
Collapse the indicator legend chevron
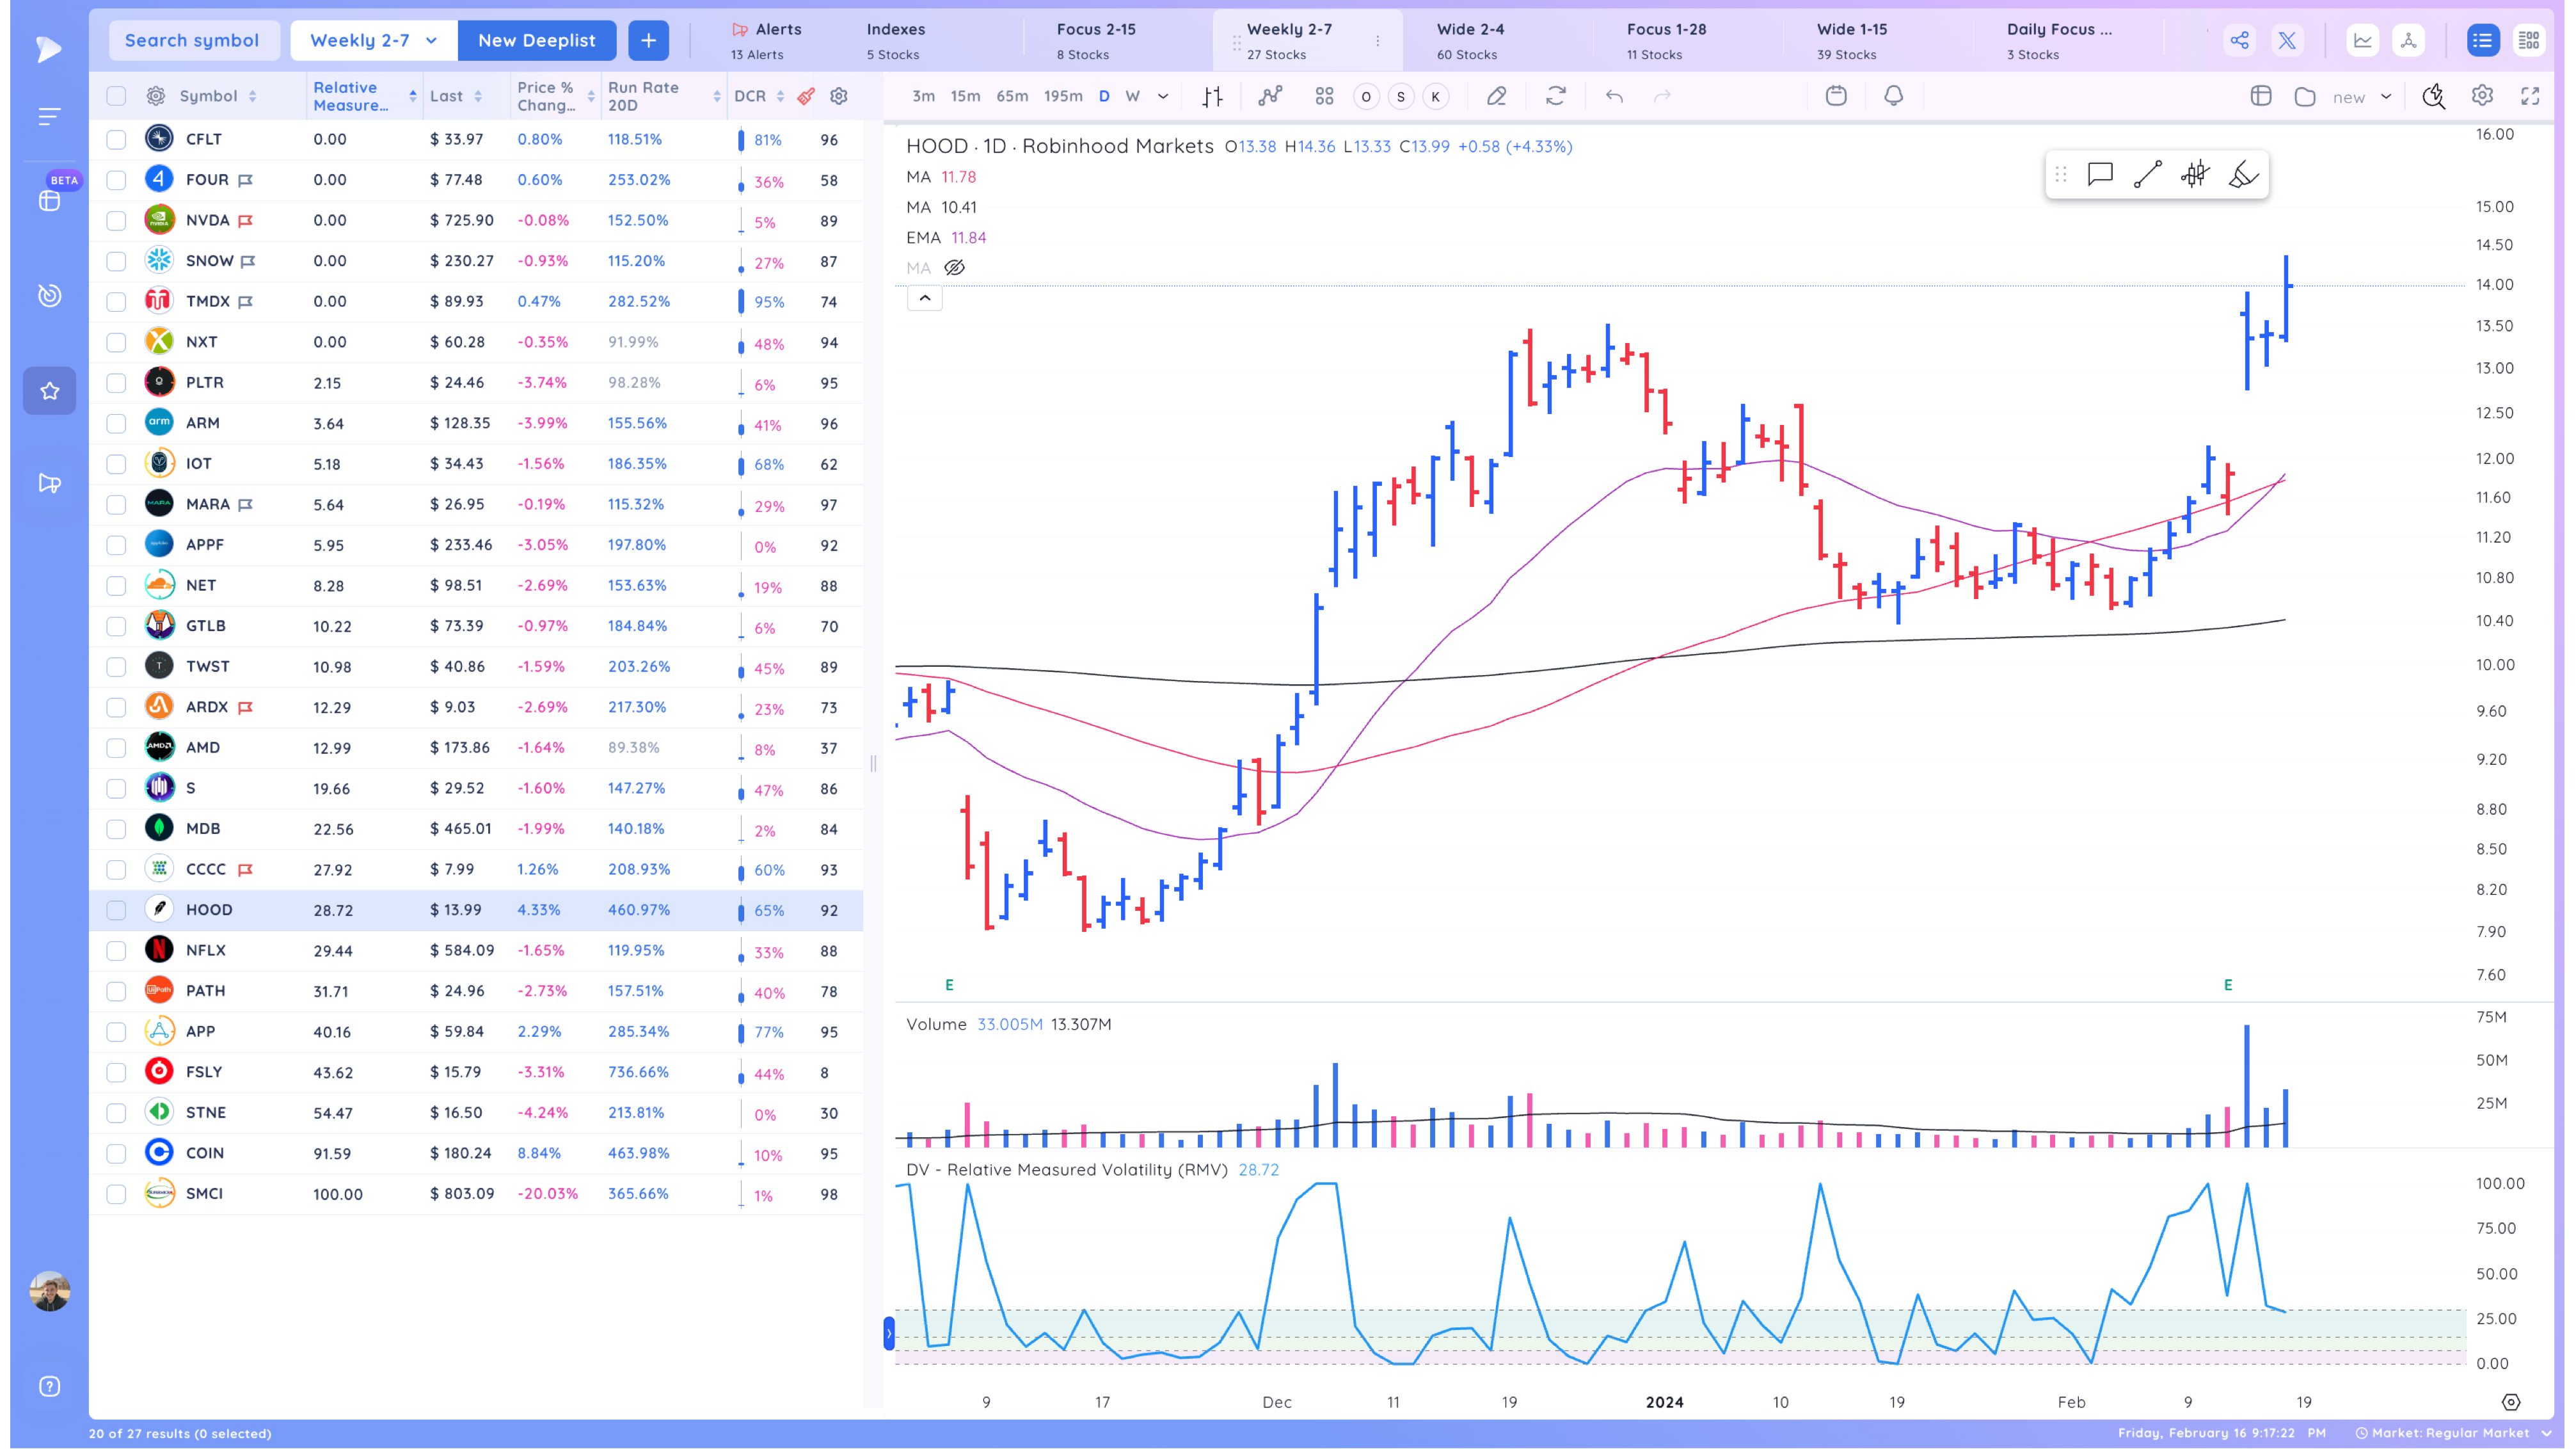click(925, 298)
